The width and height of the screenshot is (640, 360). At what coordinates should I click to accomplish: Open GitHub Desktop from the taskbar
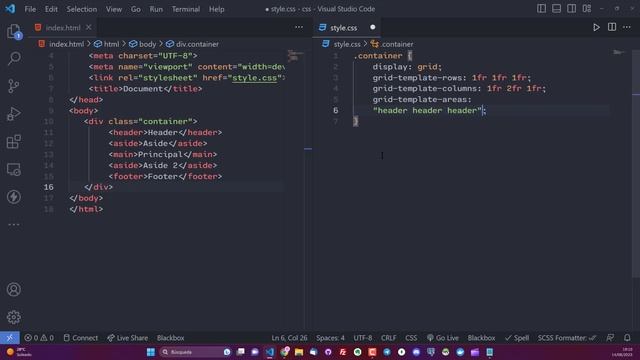(328, 352)
